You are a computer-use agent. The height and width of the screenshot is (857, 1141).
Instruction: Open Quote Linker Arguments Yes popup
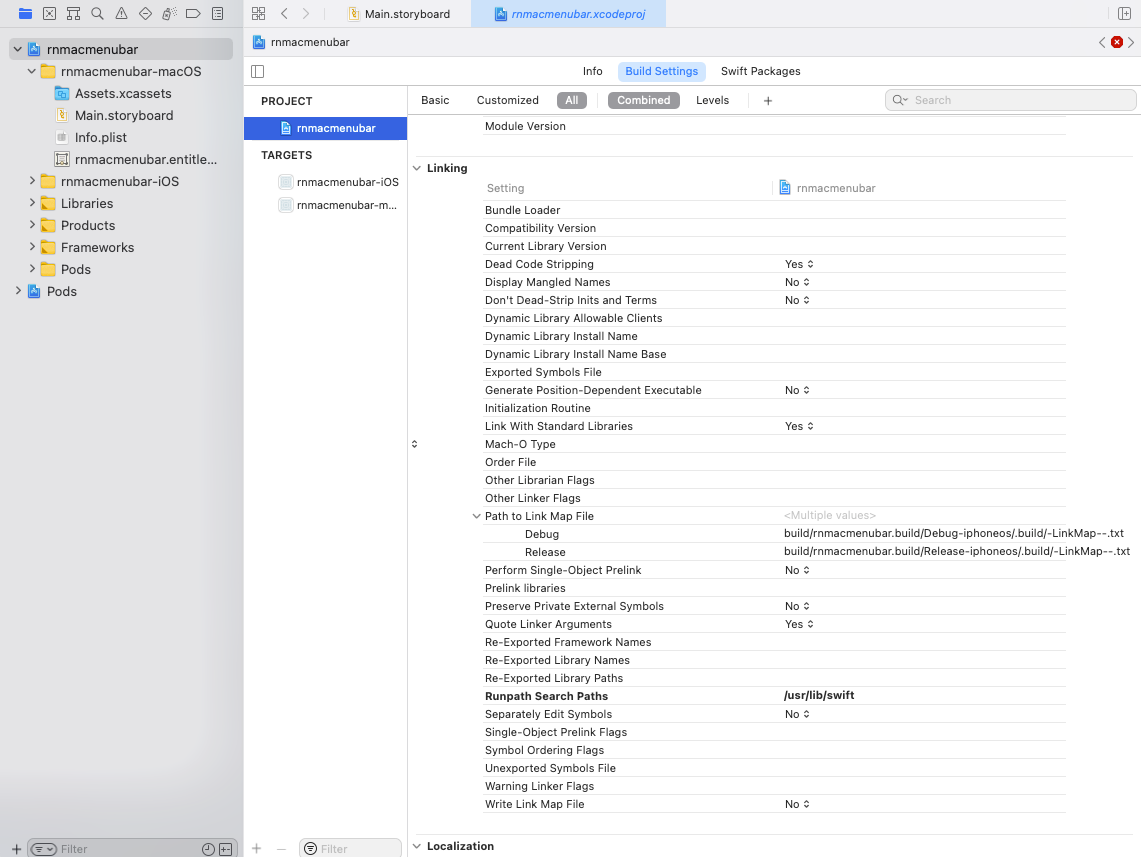point(799,624)
